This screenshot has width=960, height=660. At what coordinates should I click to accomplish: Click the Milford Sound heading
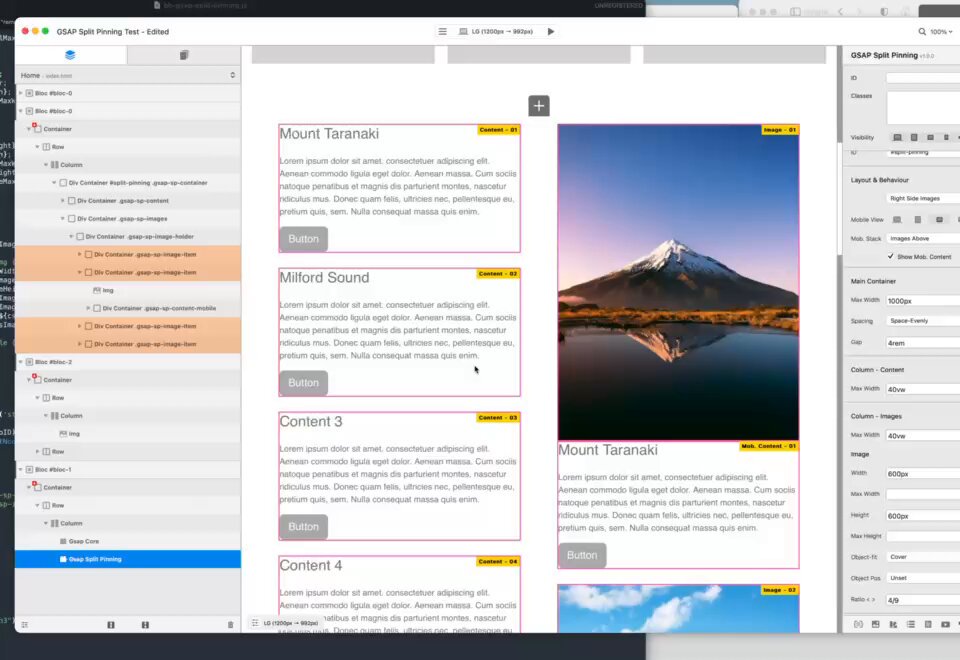(324, 278)
